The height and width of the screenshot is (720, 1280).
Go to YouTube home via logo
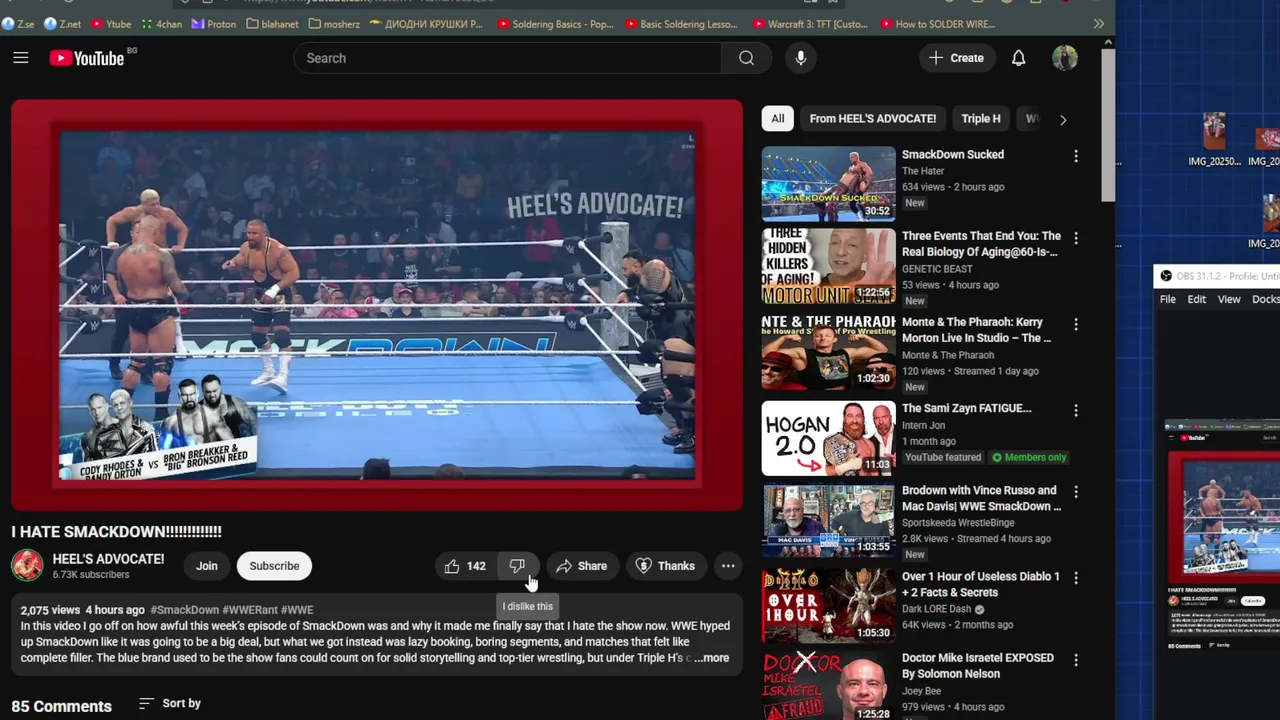point(87,58)
